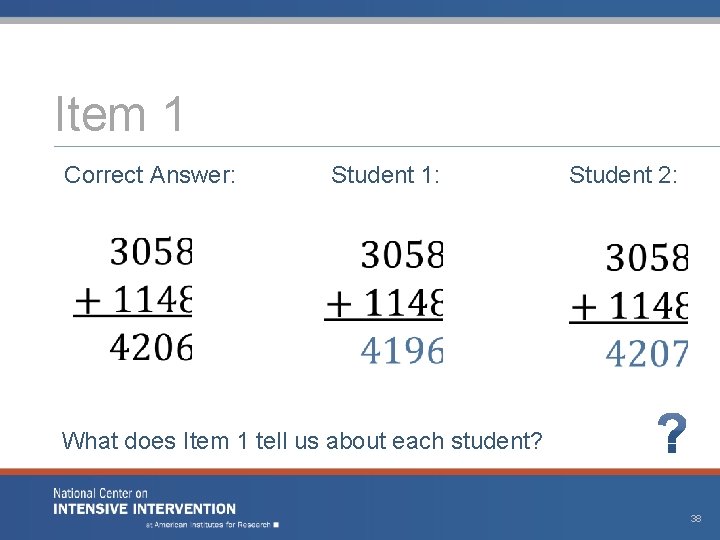Image resolution: width=720 pixels, height=540 pixels.
Task: Select Student 1's blue answer 4196
Action: coord(400,350)
